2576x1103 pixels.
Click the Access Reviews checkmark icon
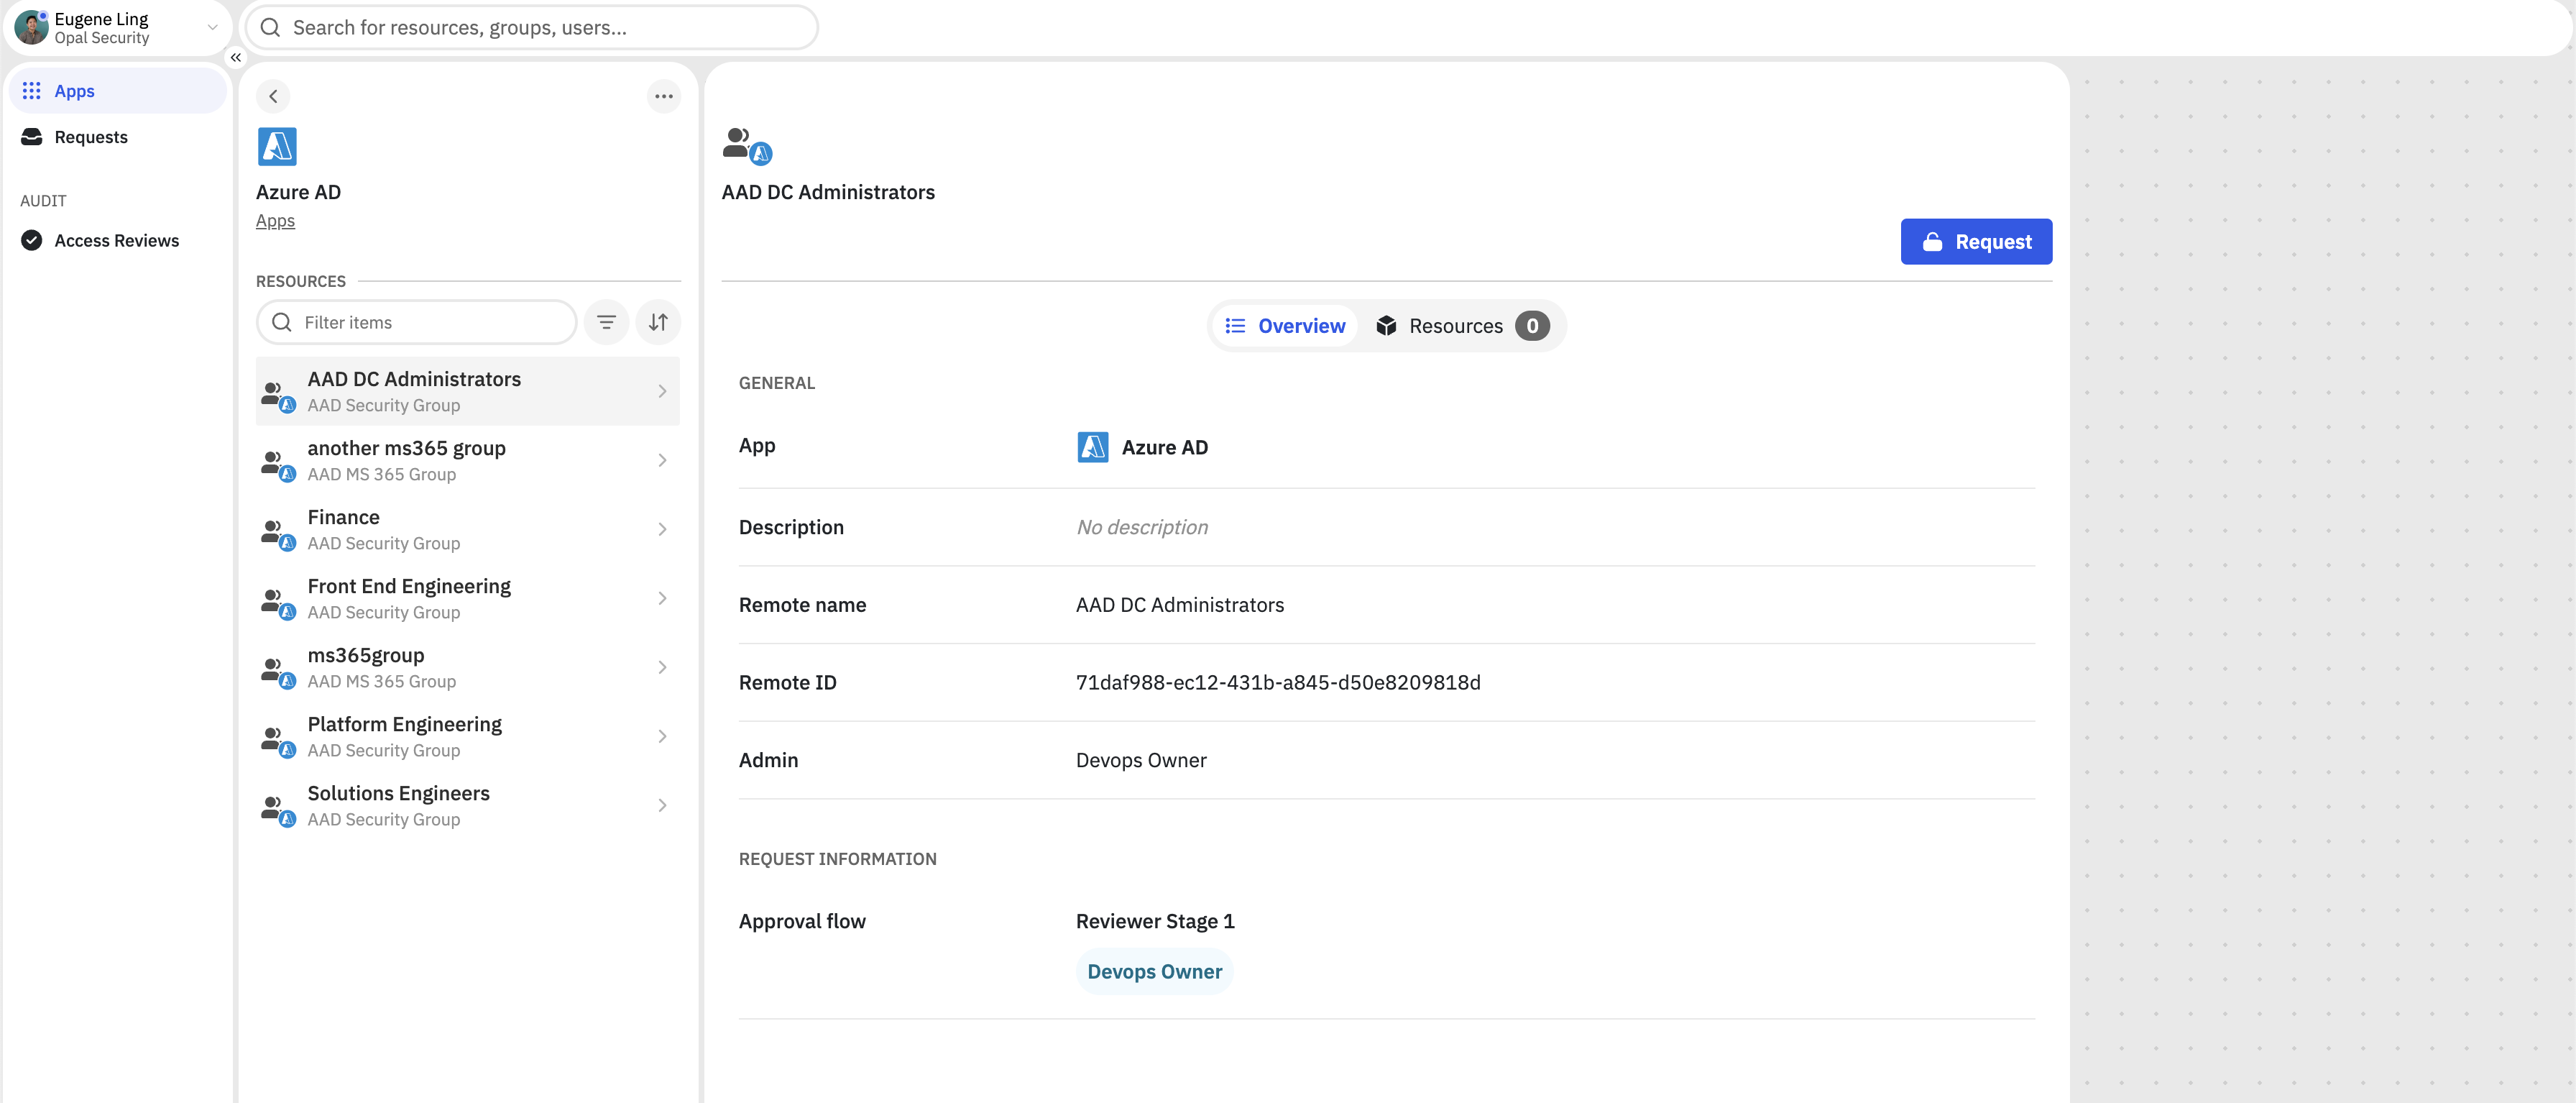[32, 240]
